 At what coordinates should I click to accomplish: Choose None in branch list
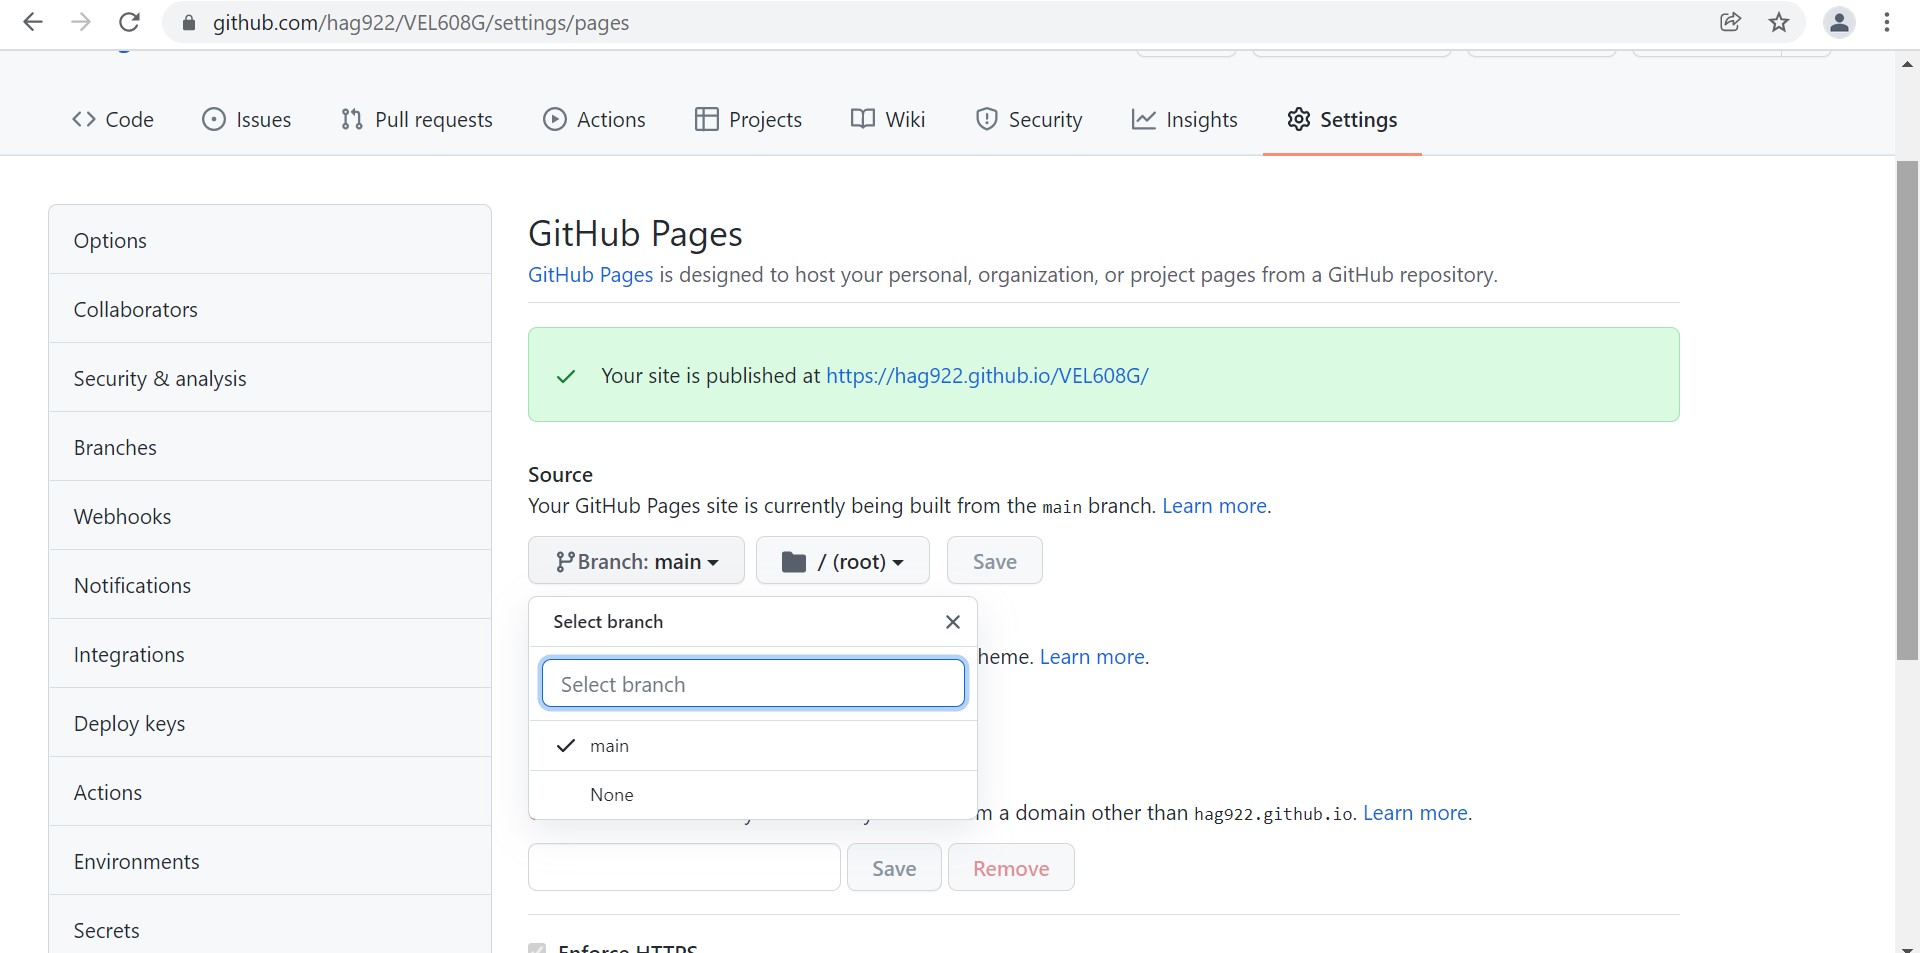(611, 795)
